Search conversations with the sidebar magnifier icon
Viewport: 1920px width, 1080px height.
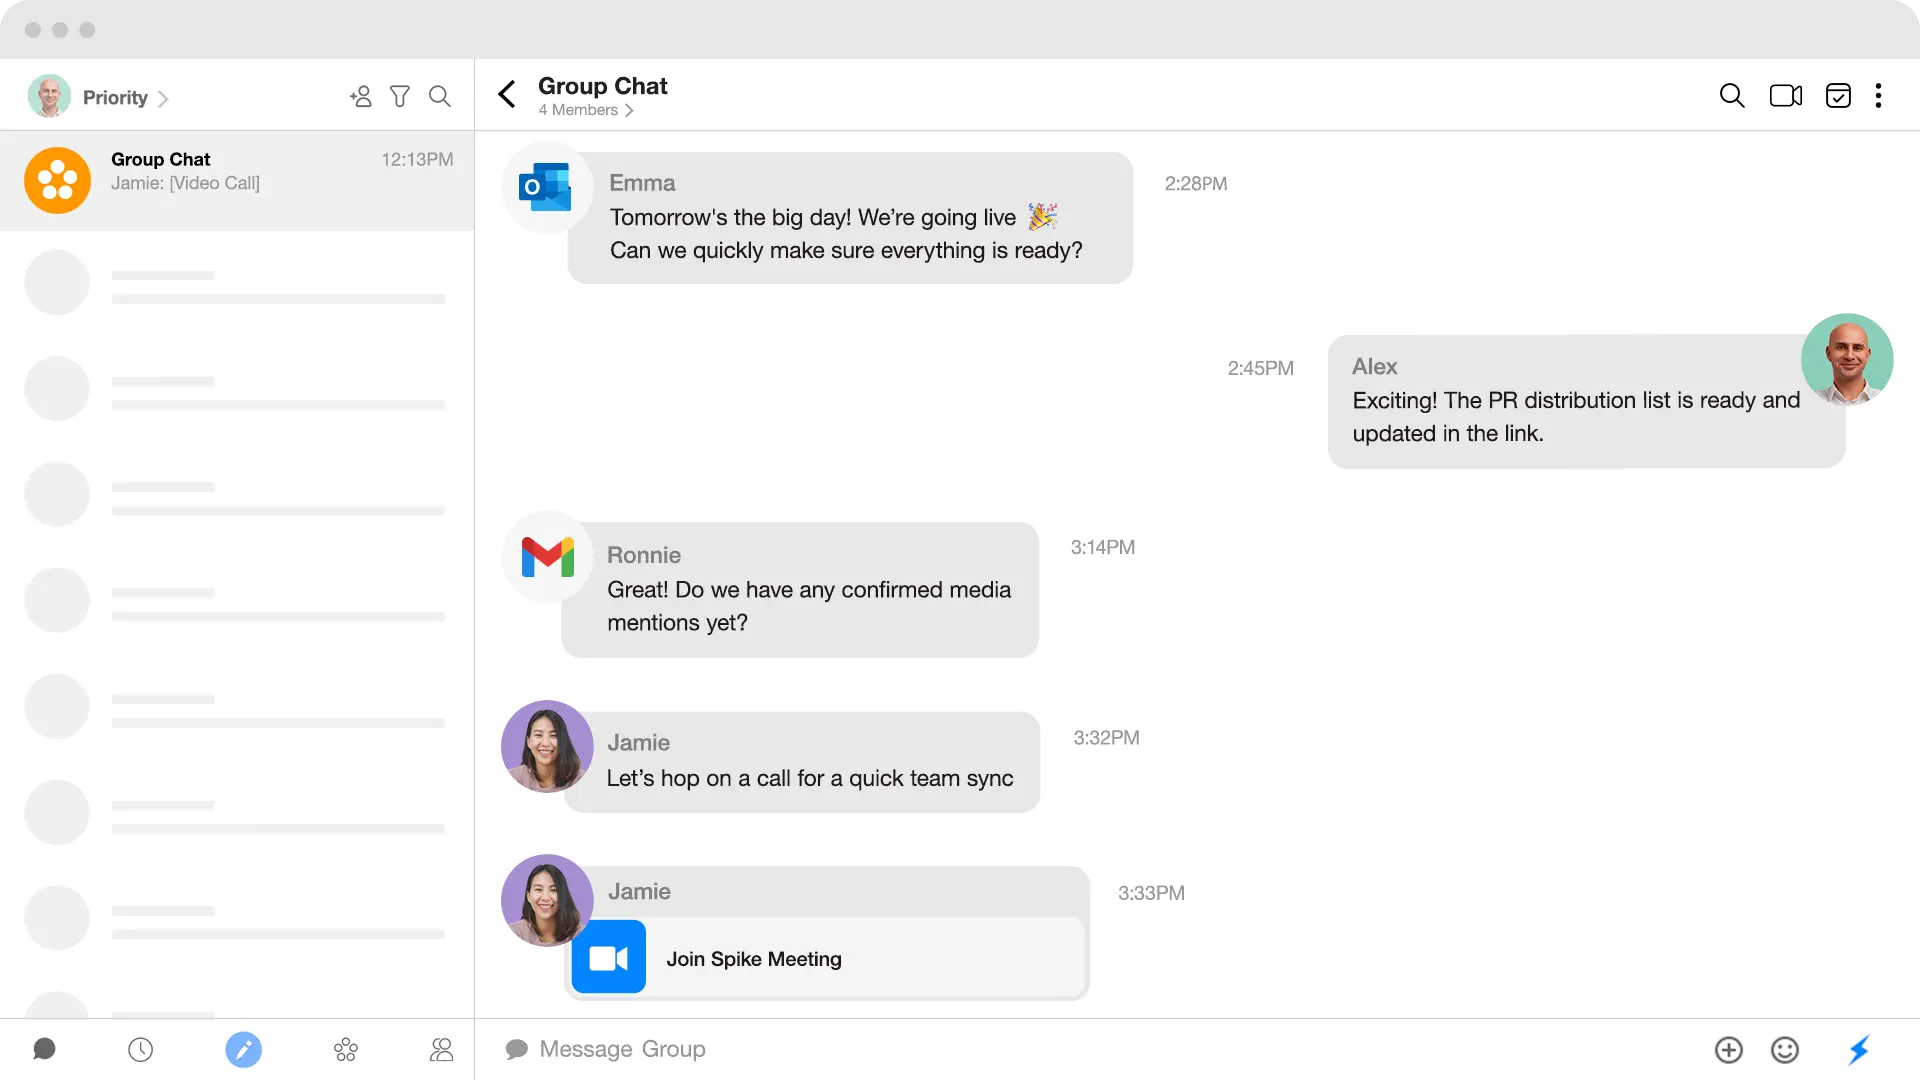[x=440, y=96]
